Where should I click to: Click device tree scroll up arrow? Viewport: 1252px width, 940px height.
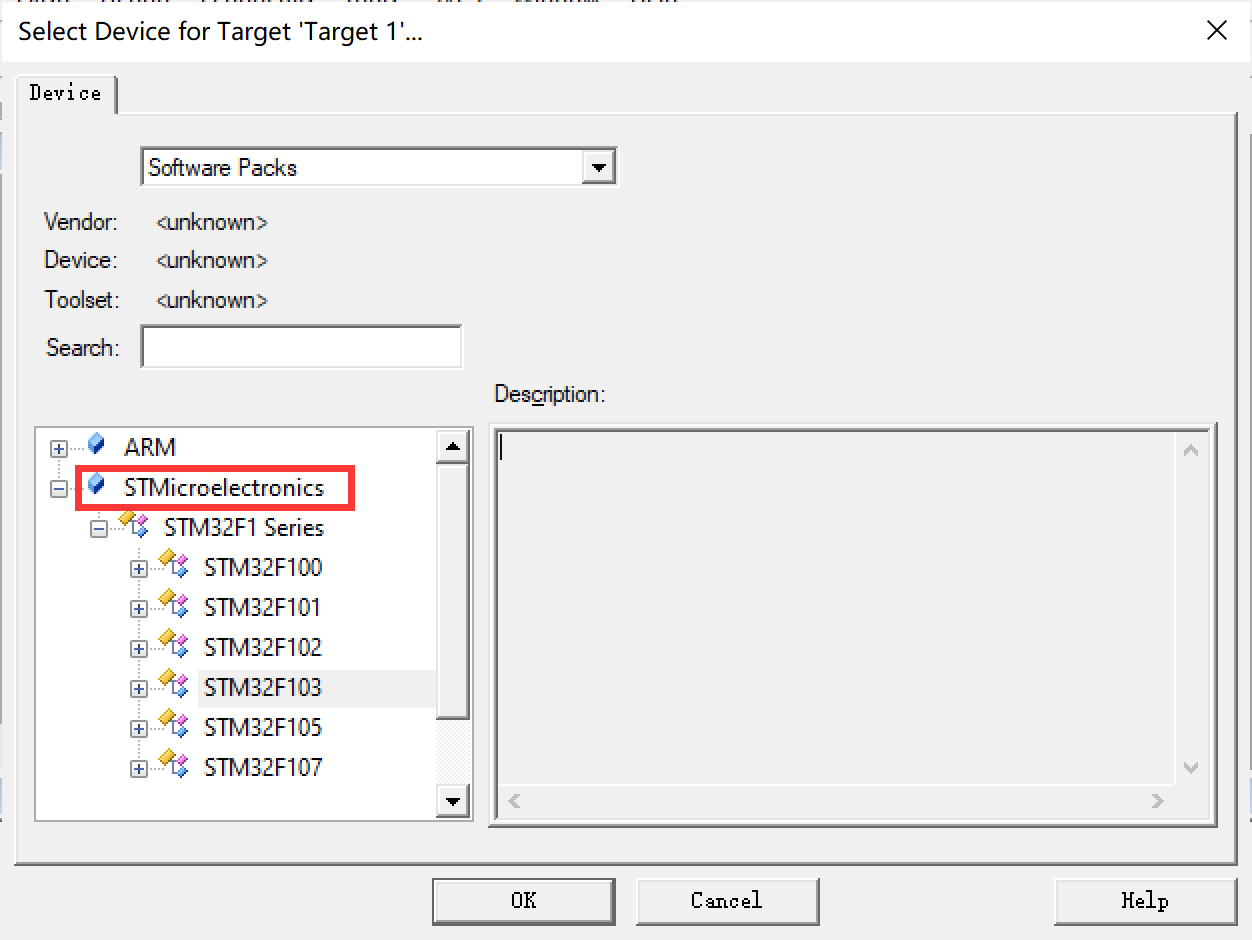[453, 446]
